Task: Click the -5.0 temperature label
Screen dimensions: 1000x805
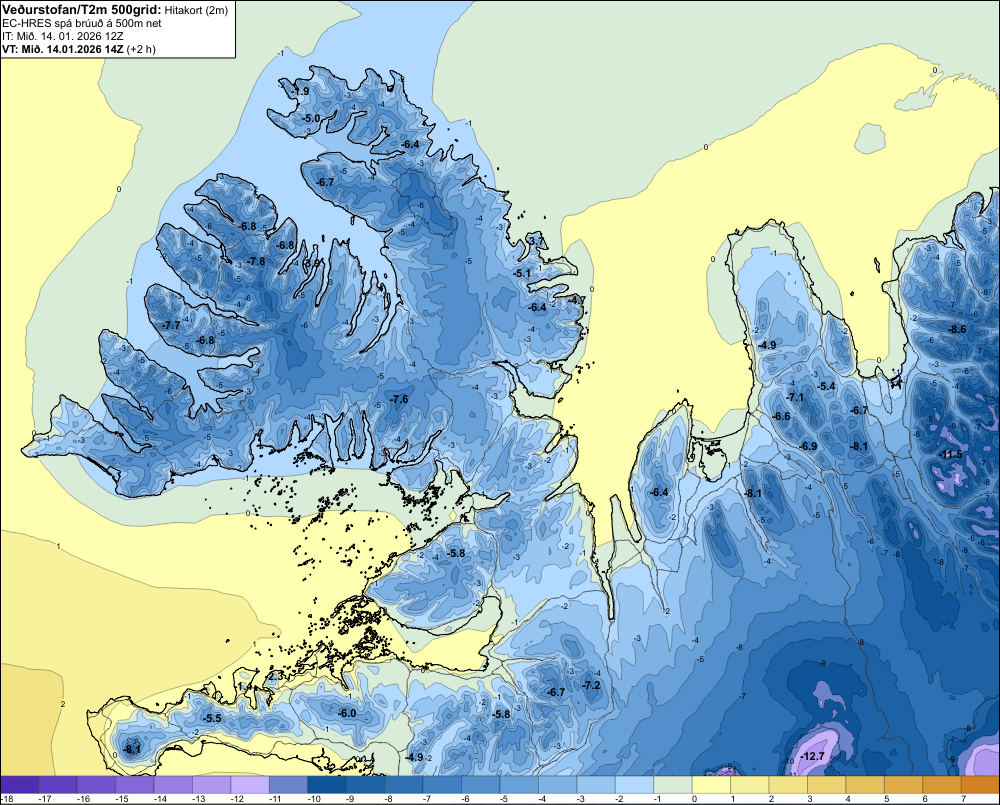Action: 311,118
